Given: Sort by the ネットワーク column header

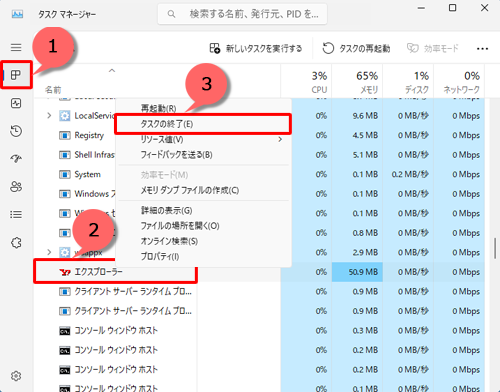Looking at the screenshot, I should [459, 82].
